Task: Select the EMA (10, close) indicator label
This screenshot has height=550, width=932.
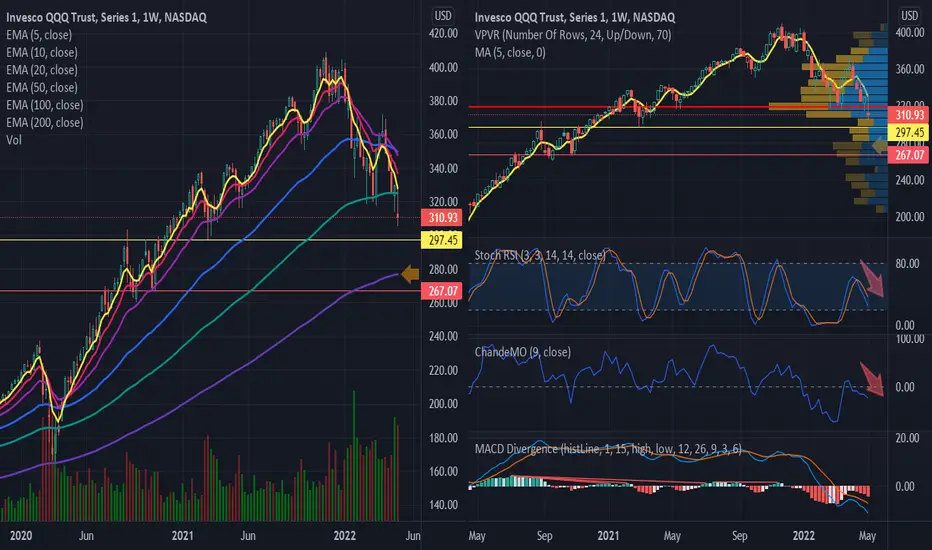Action: [x=42, y=52]
